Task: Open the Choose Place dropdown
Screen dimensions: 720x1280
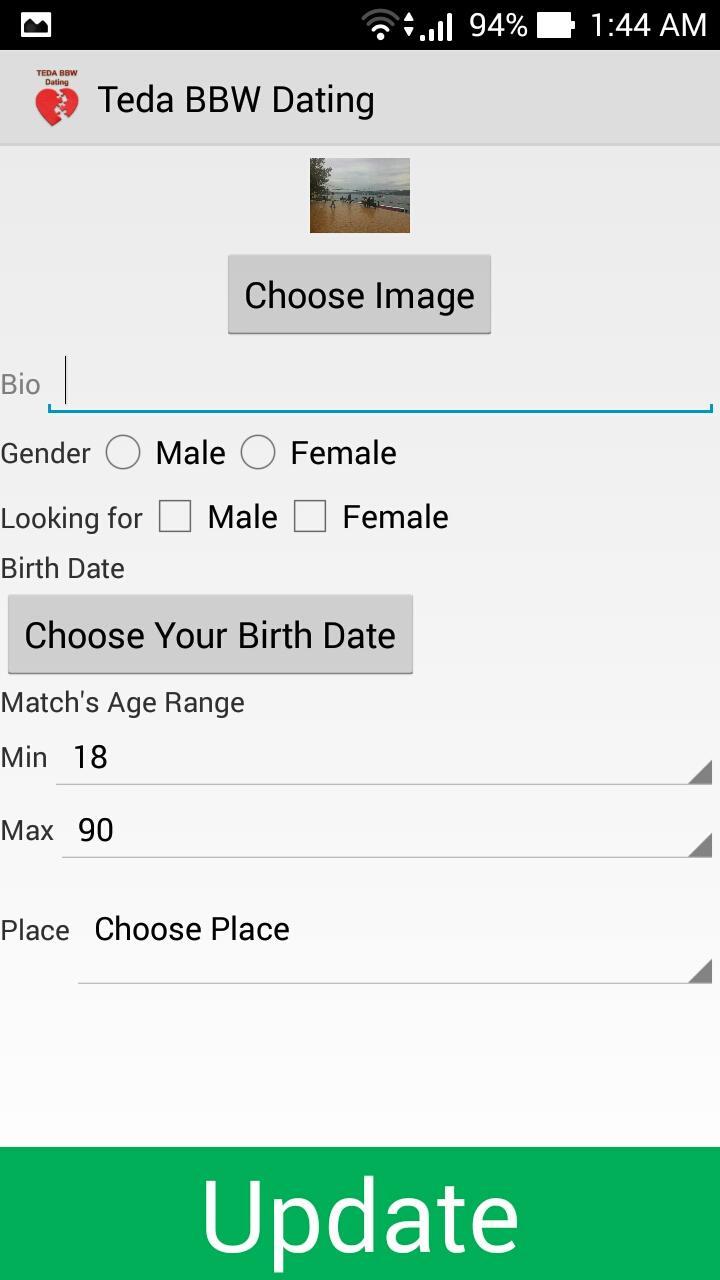Action: coord(390,938)
